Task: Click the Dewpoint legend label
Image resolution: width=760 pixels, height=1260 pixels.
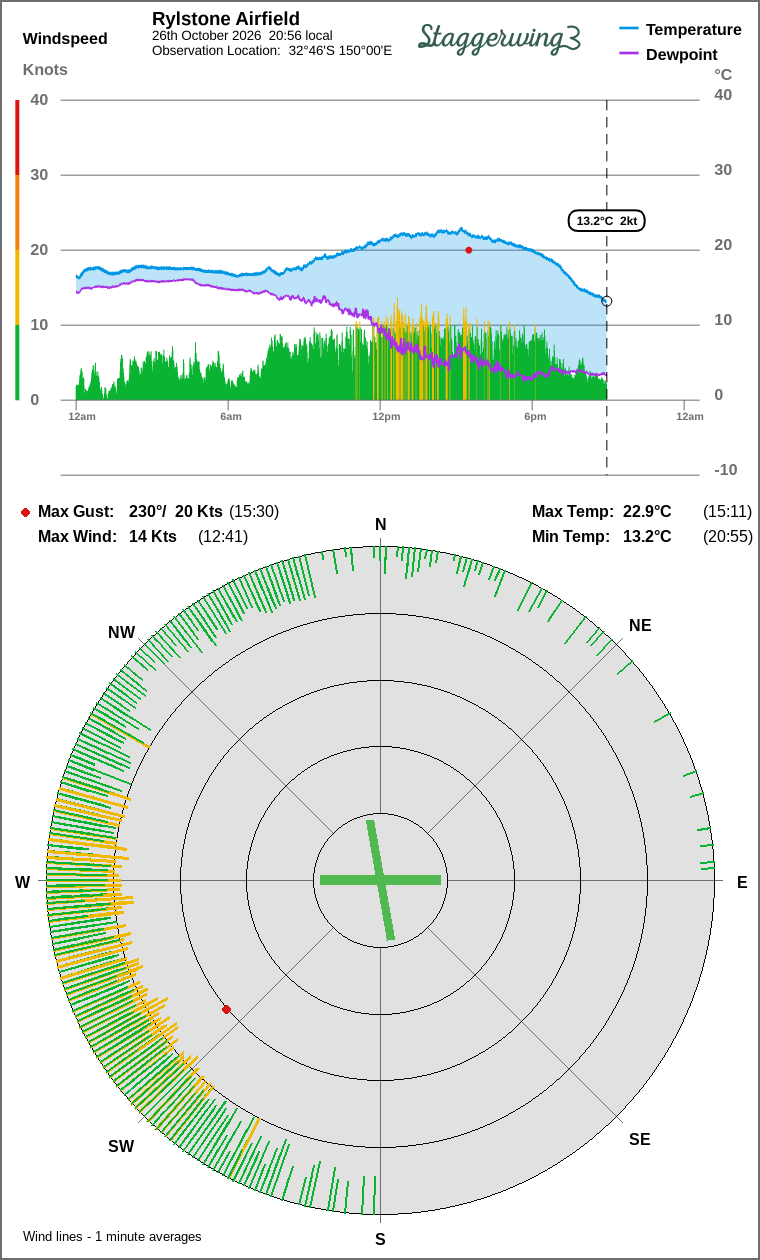Action: coord(682,54)
